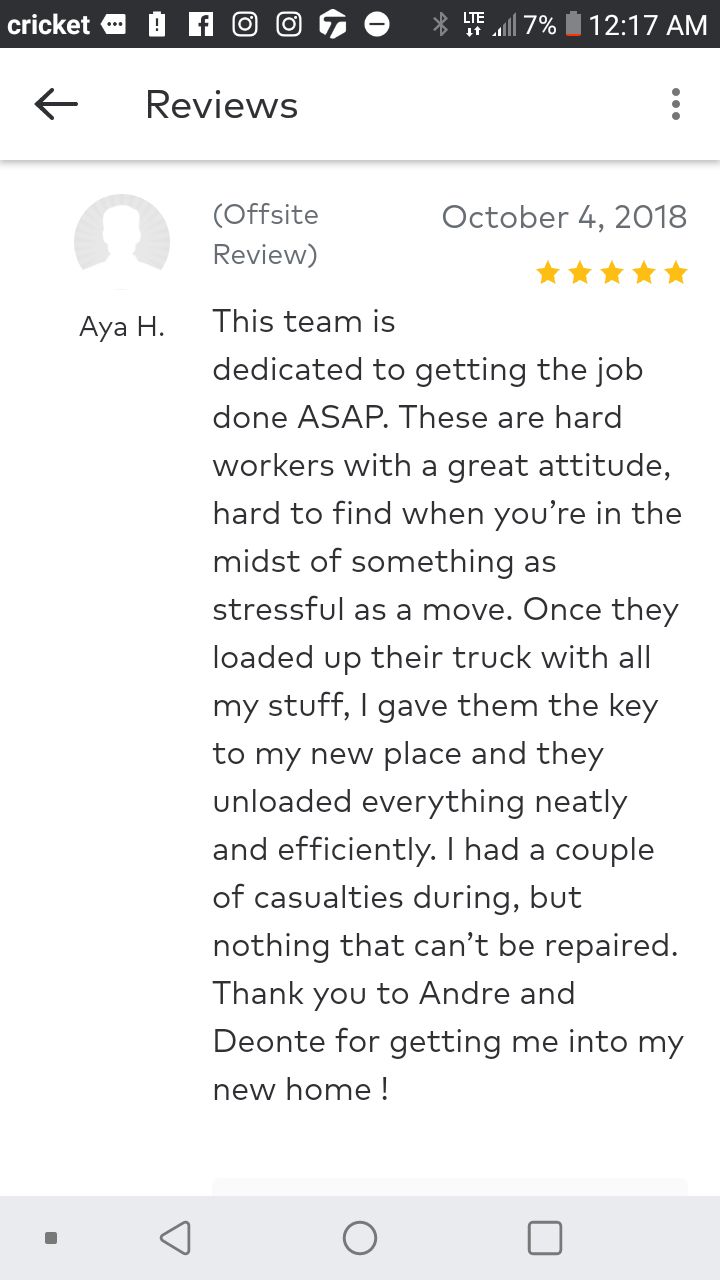The height and width of the screenshot is (1280, 720).
Task: Tap the Do Not Disturb status icon
Action: coord(377,24)
